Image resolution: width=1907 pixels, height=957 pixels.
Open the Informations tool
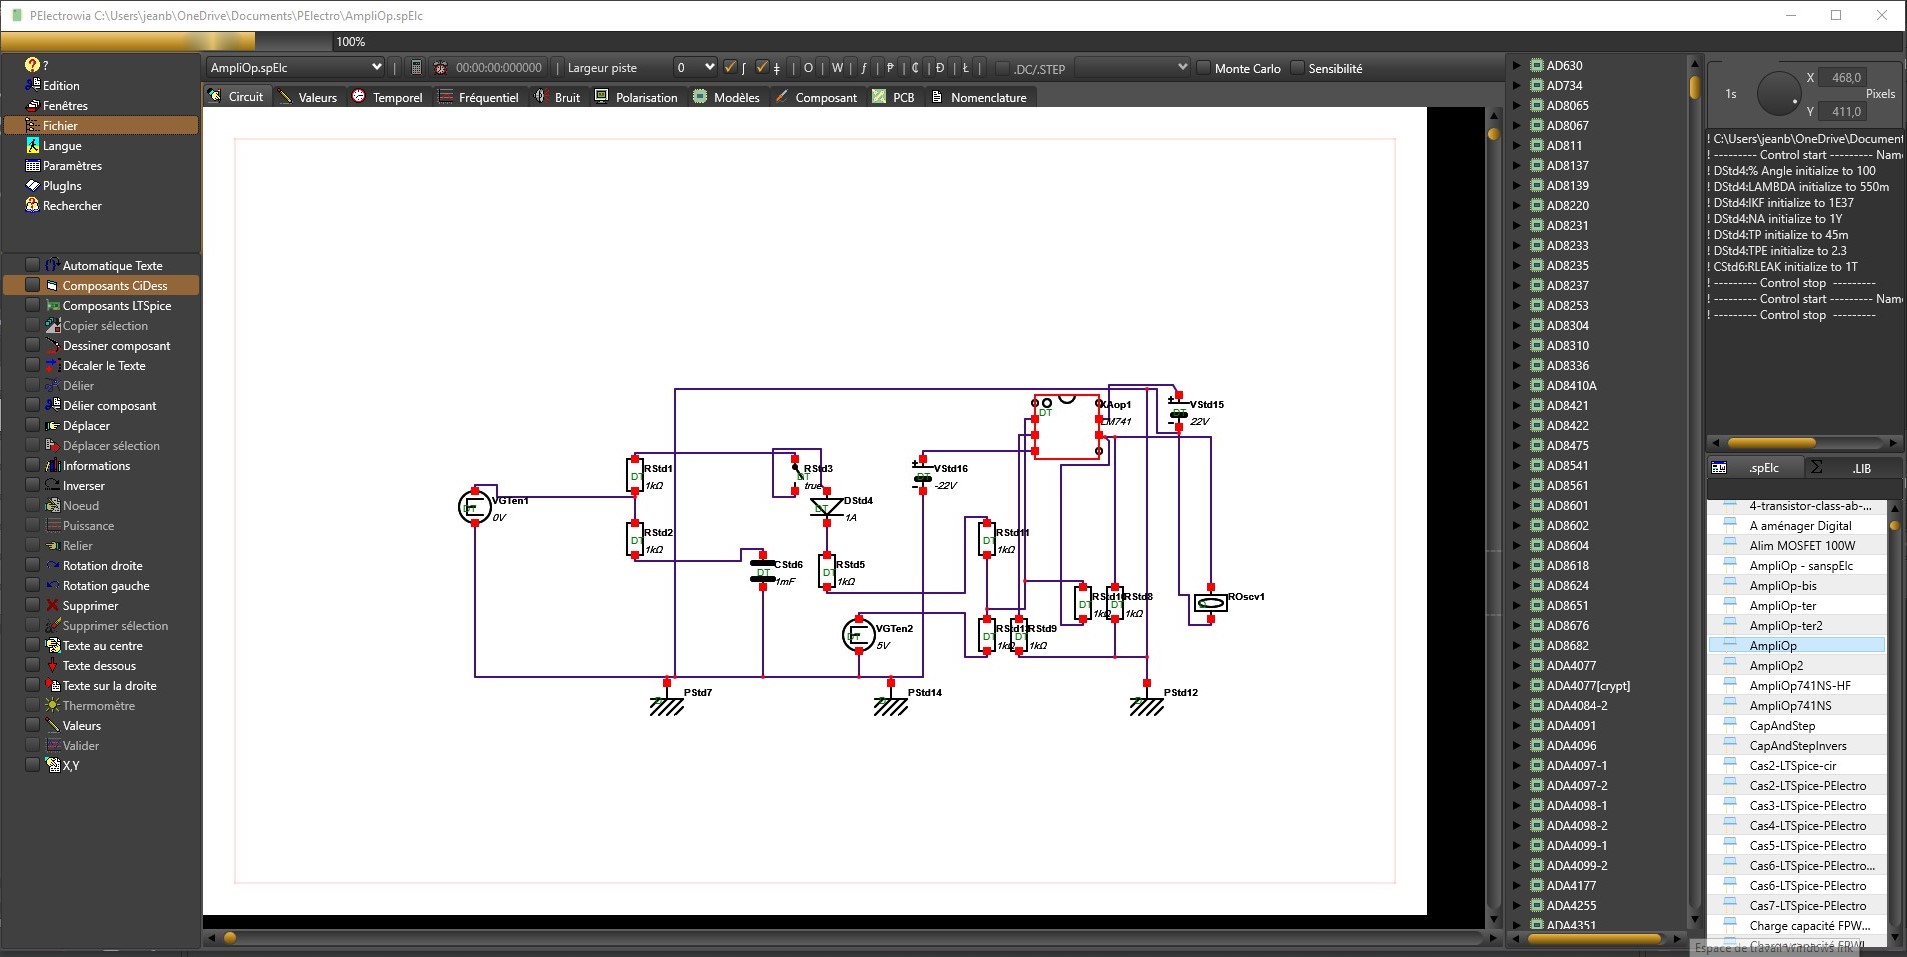(96, 466)
